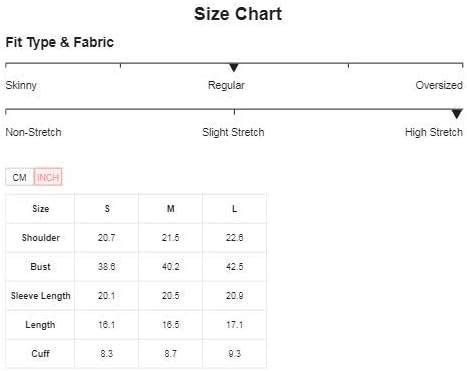Click the Size Chart heading
467x371 pixels.
pyautogui.click(x=238, y=14)
